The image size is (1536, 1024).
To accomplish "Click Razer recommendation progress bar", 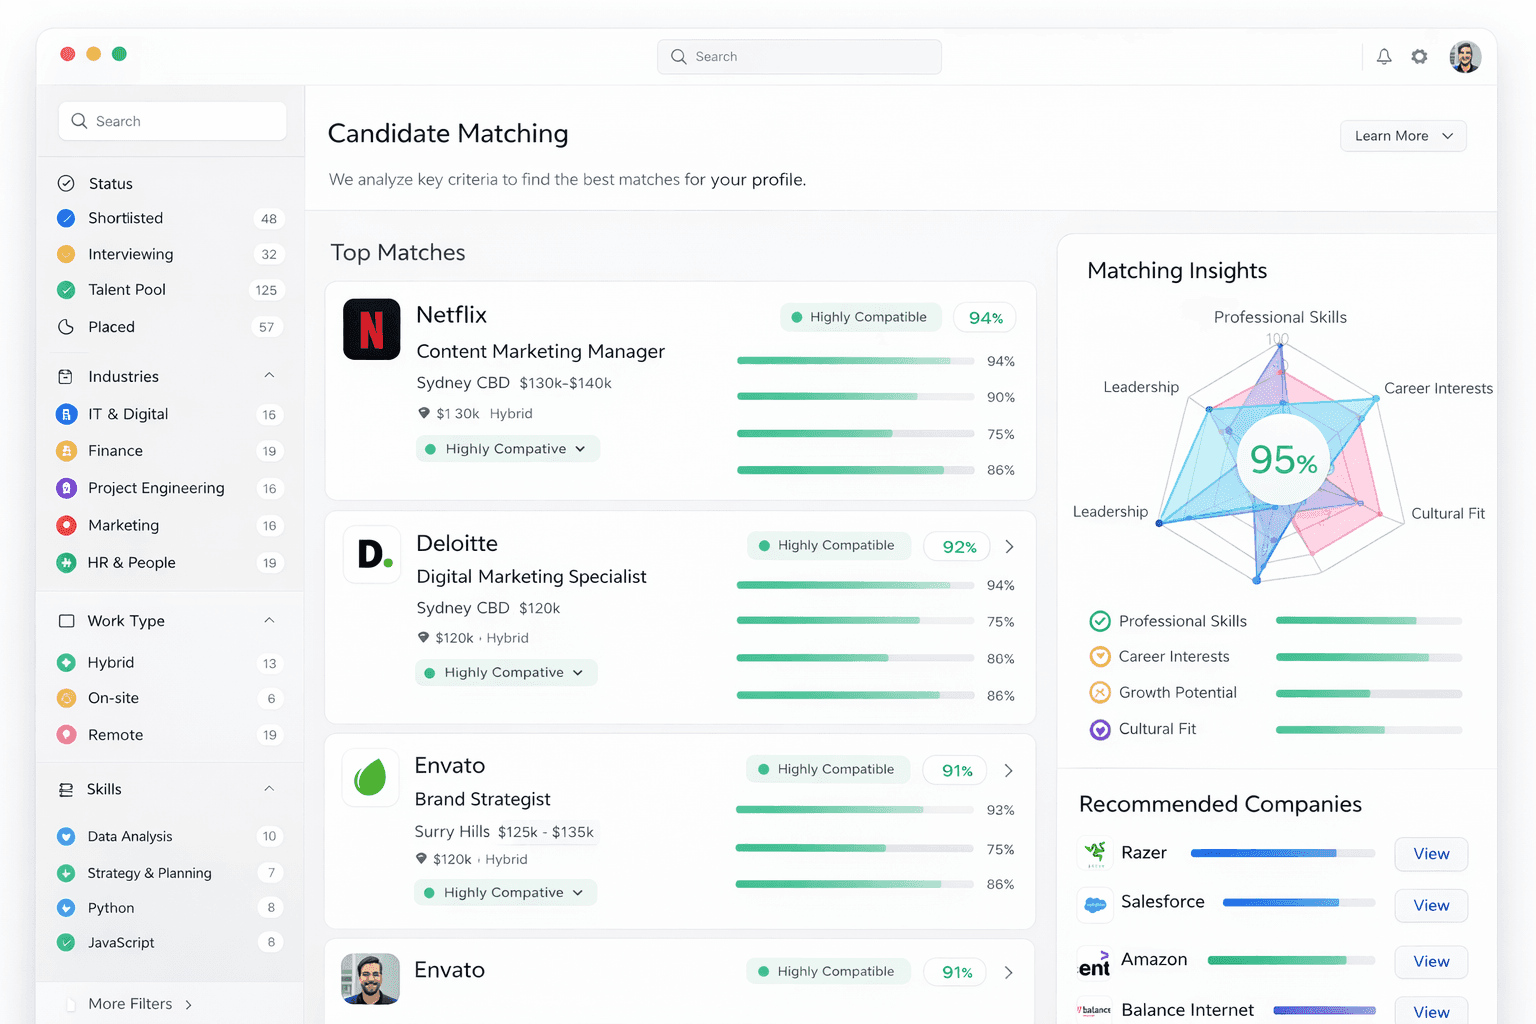I will [x=1283, y=853].
